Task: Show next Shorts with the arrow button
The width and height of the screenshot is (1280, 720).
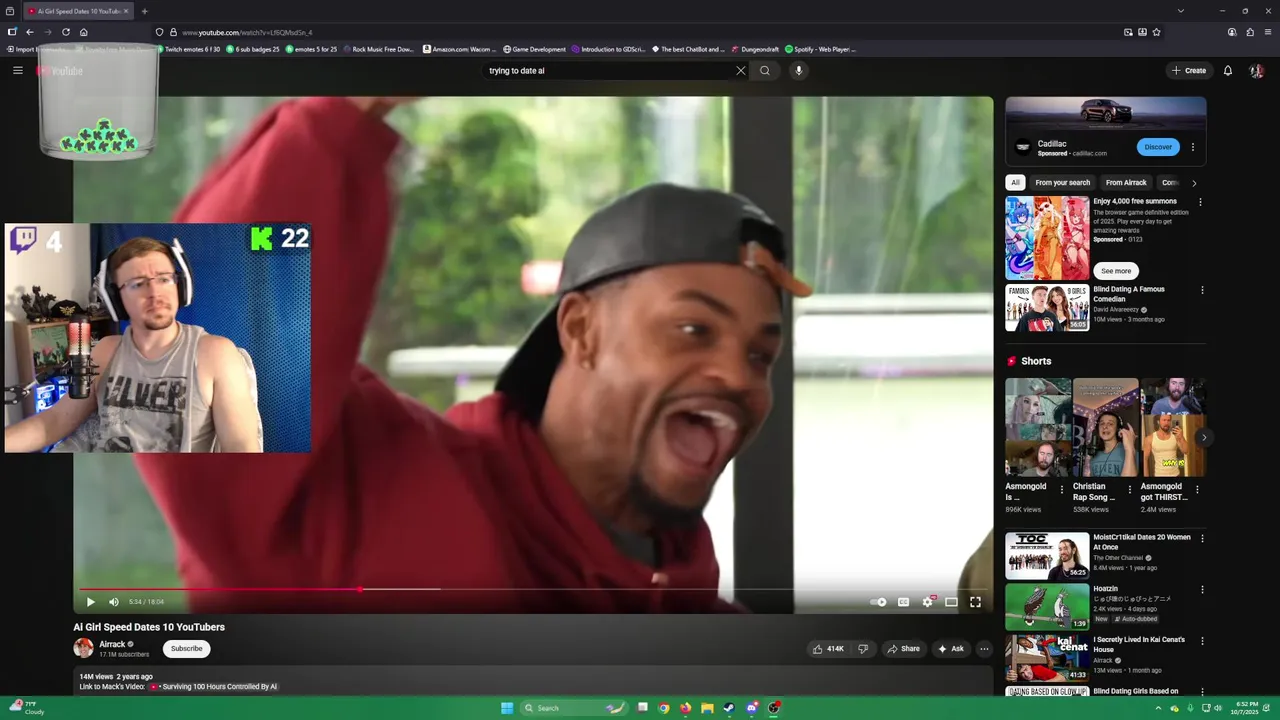Action: (x=1204, y=437)
